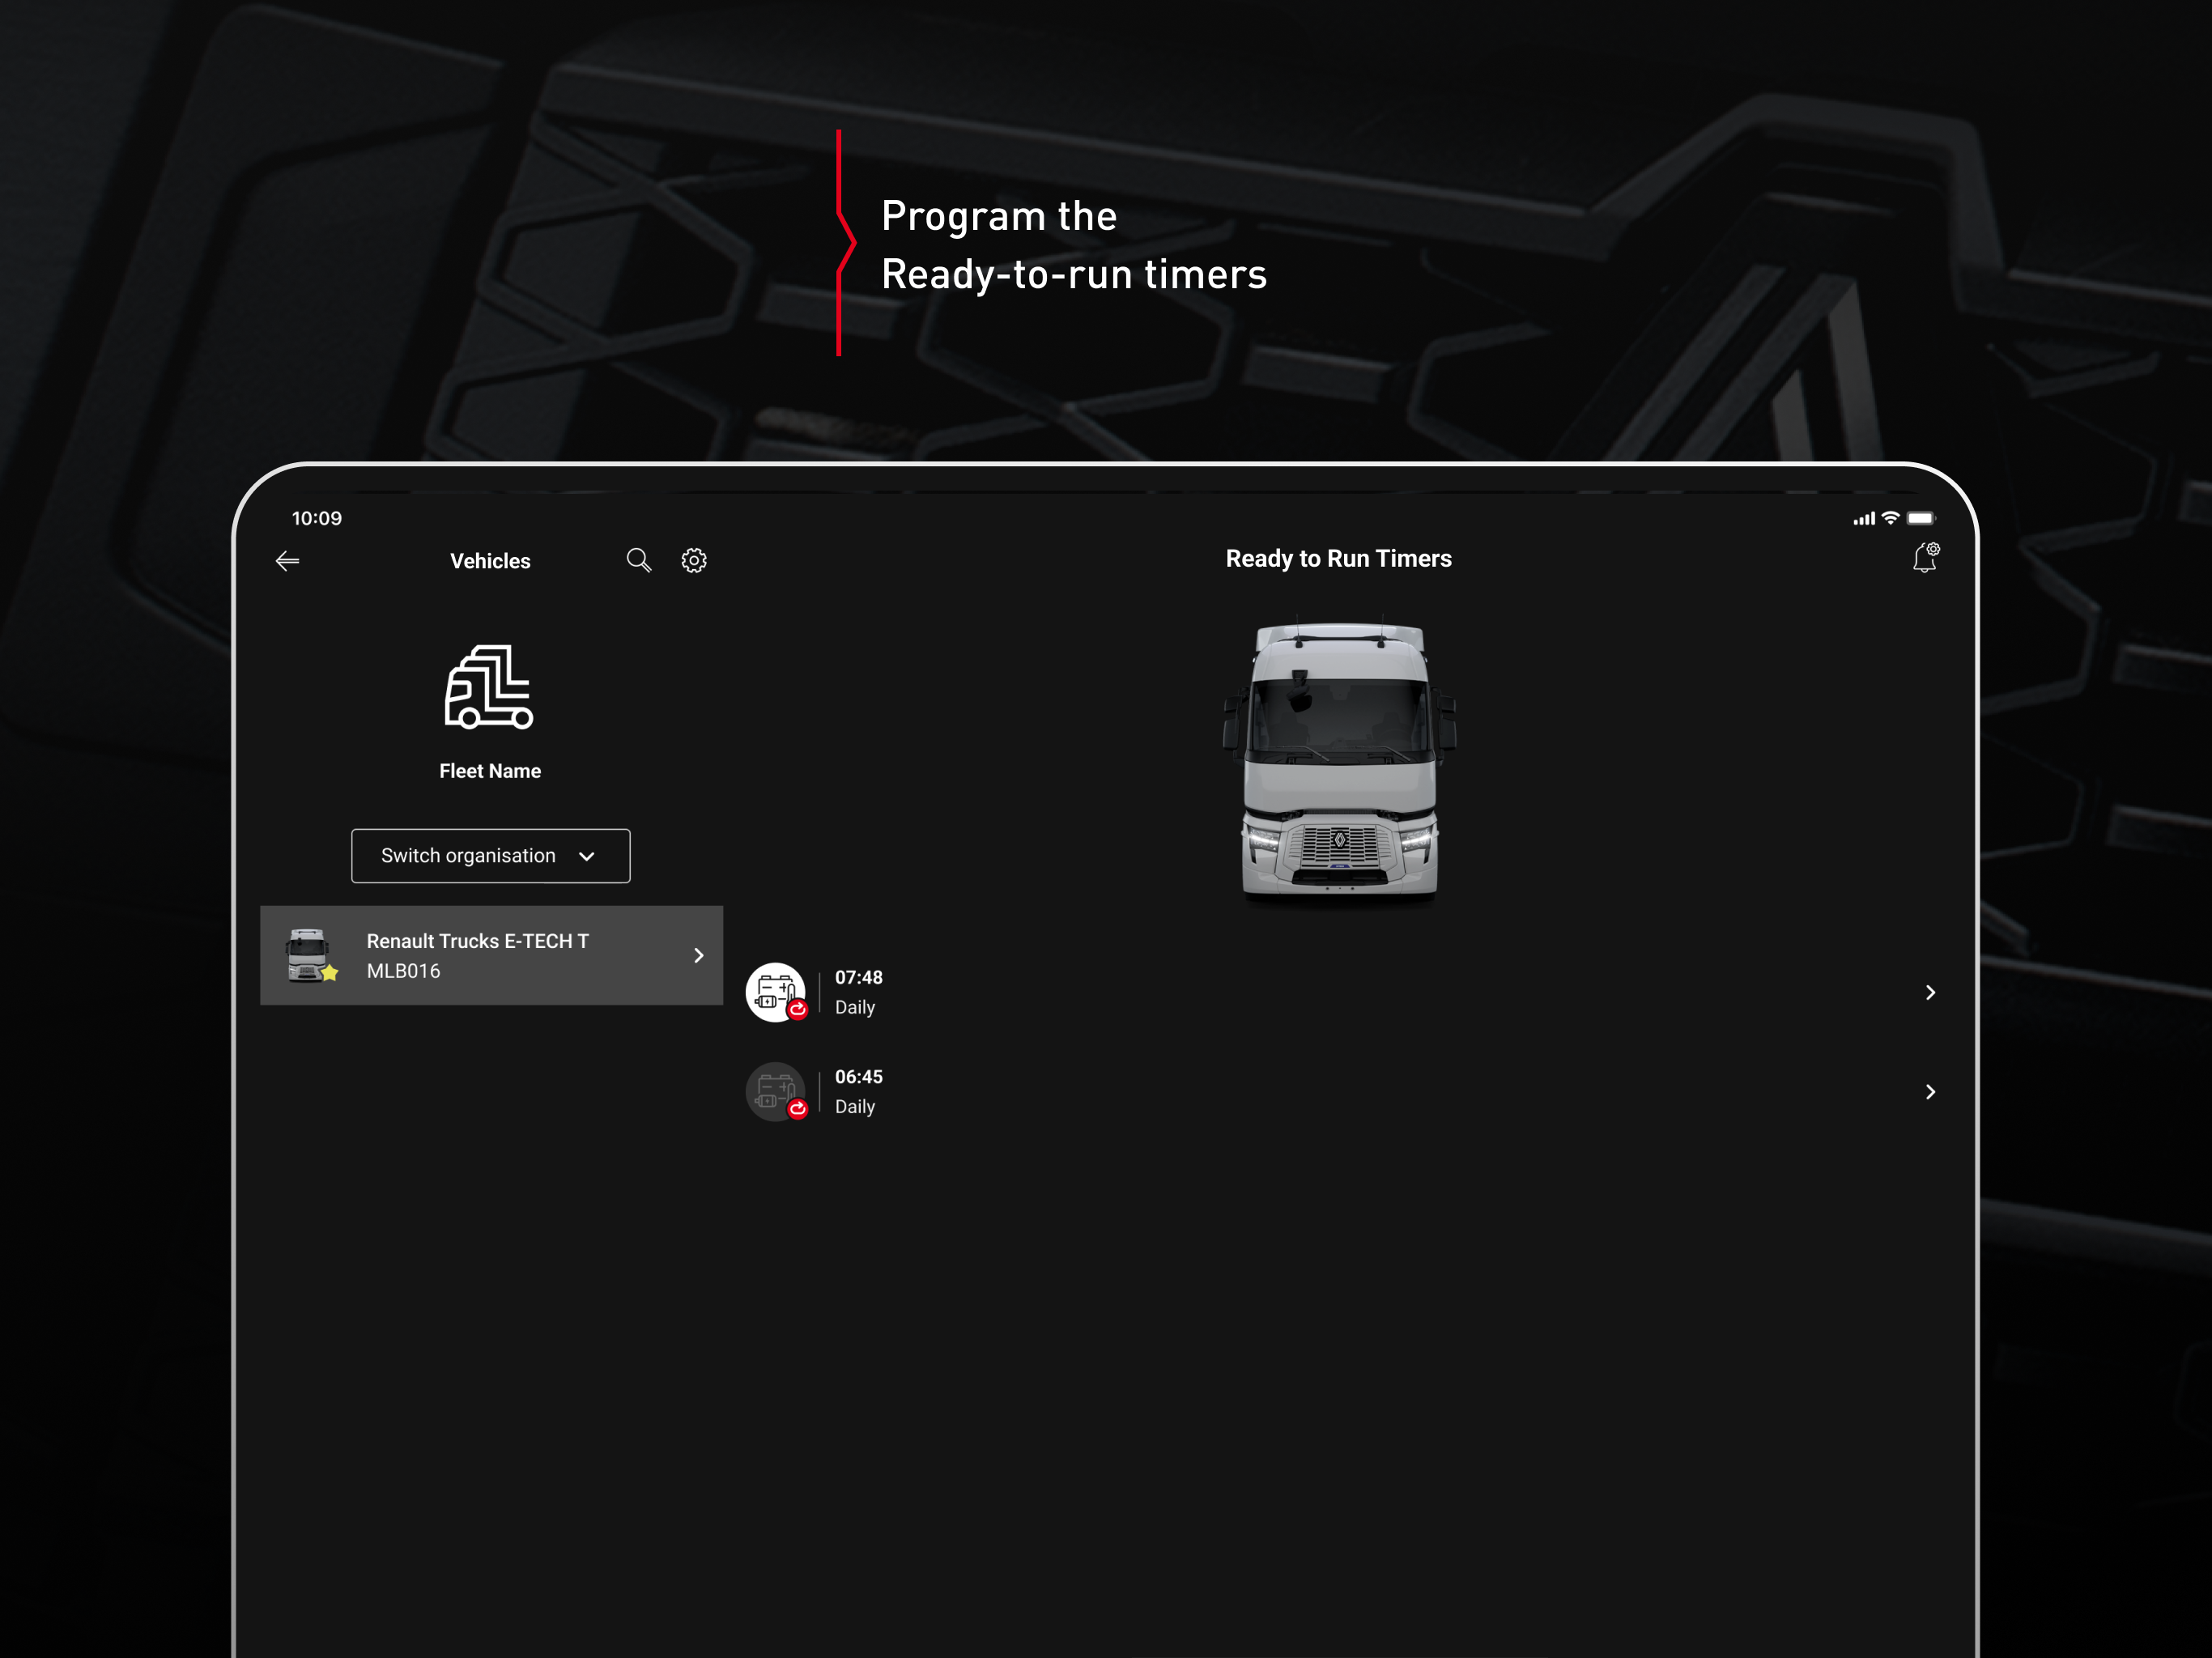Toggle the 06:45 timer battery icon
The width and height of the screenshot is (2212, 1658).
click(776, 1091)
